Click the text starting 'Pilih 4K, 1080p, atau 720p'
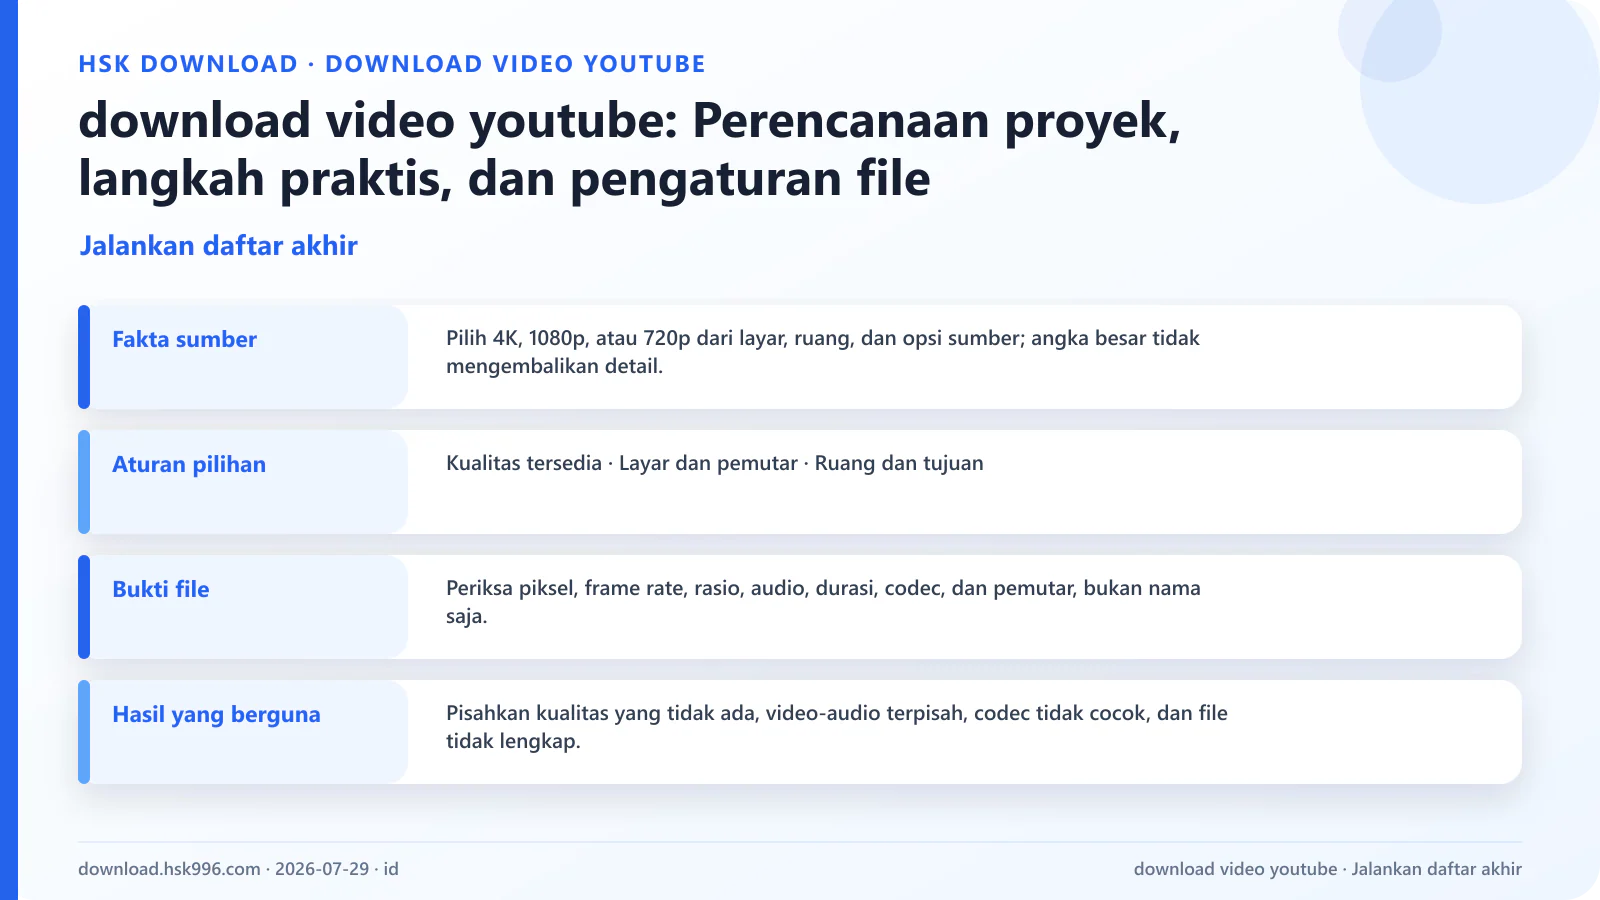The image size is (1600, 900). 823,352
